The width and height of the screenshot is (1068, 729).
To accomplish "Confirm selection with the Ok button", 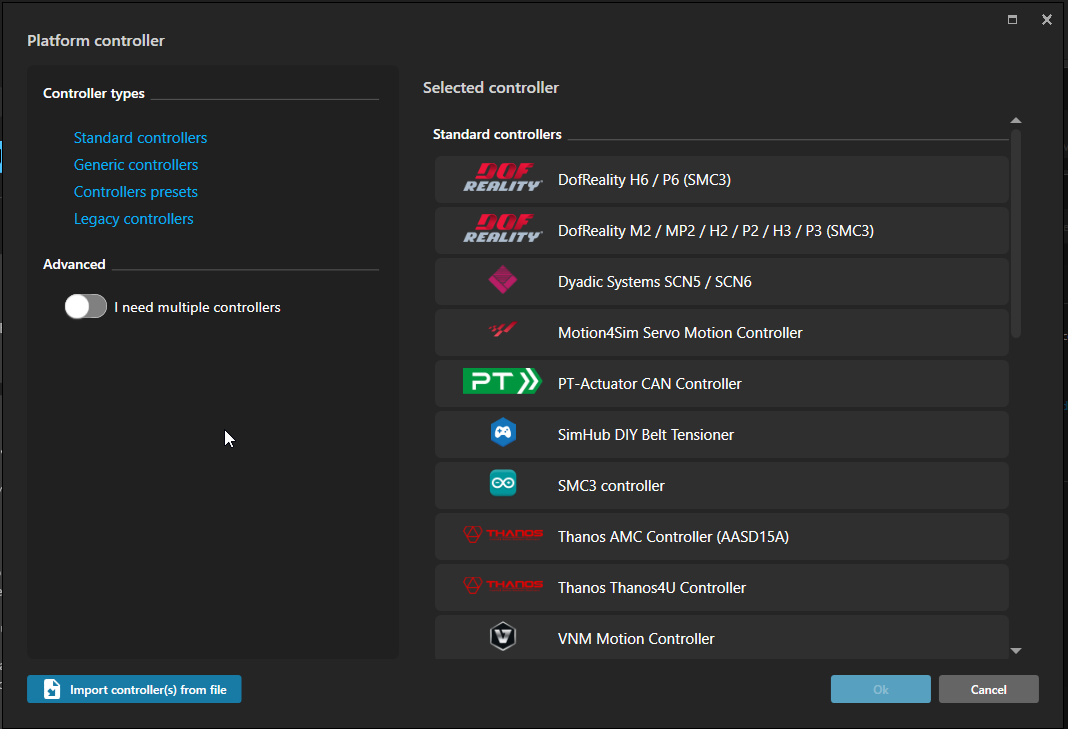I will (880, 690).
